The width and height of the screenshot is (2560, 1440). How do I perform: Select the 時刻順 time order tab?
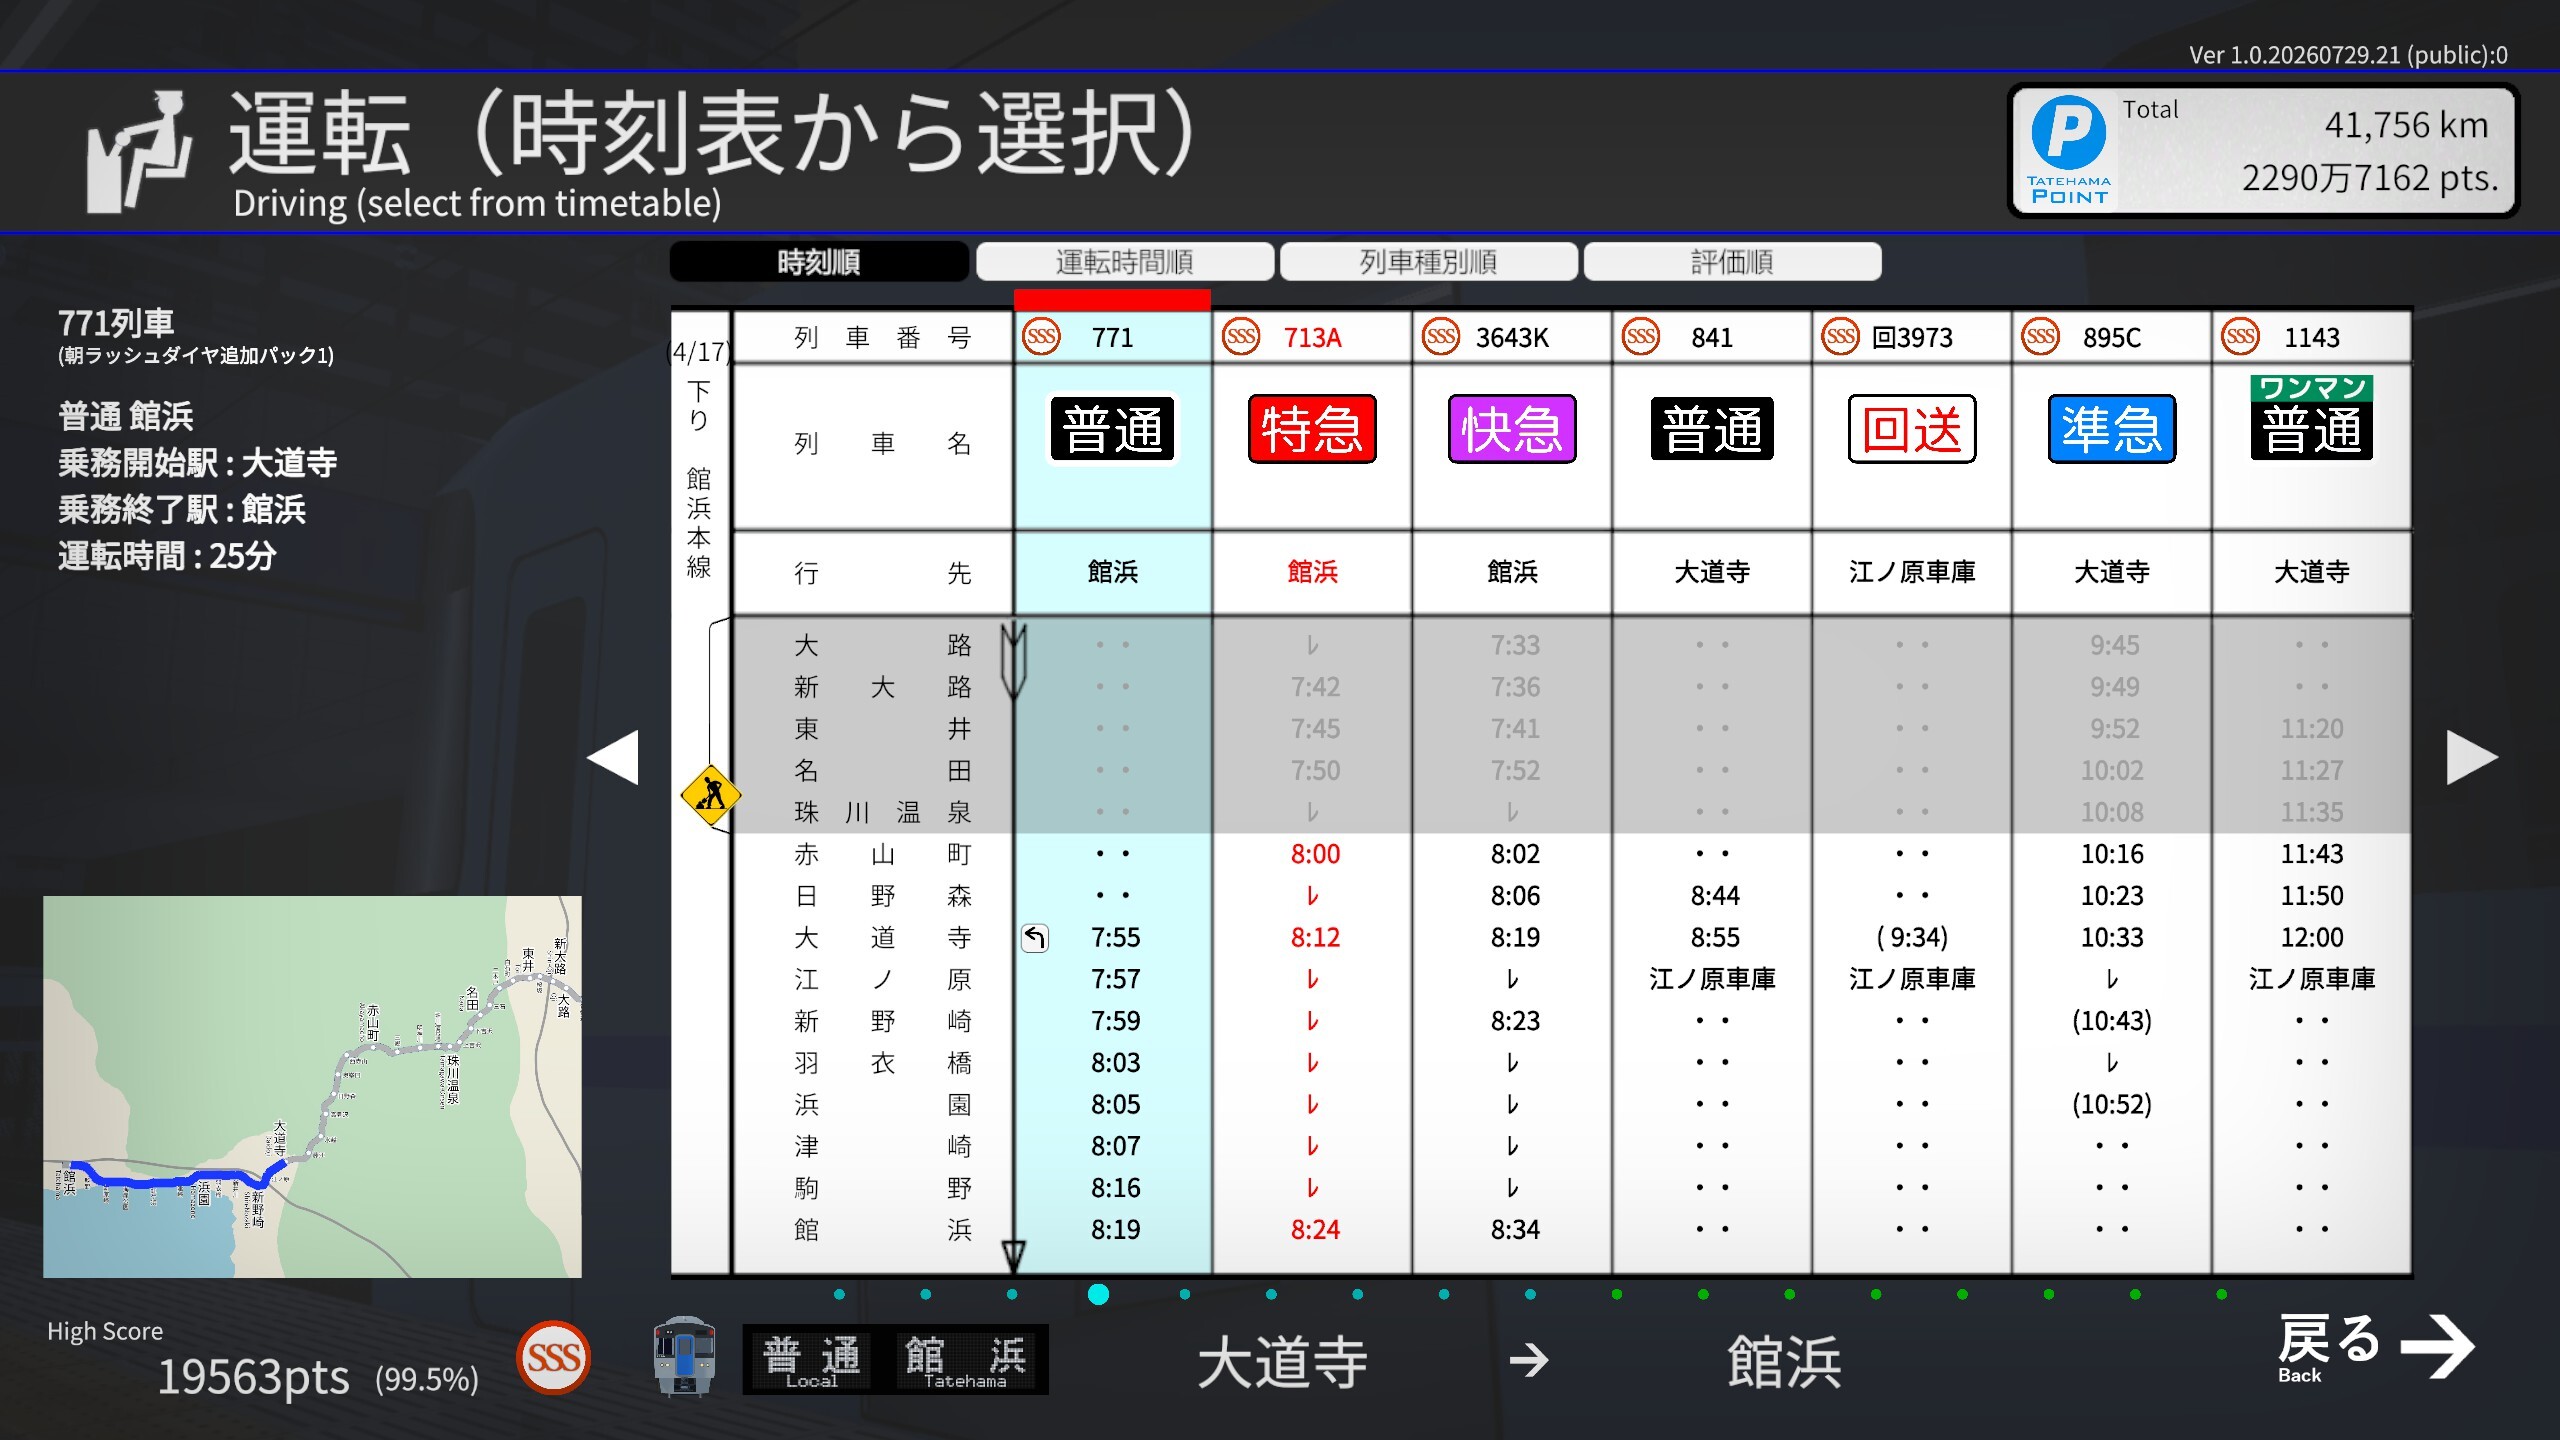coord(819,262)
